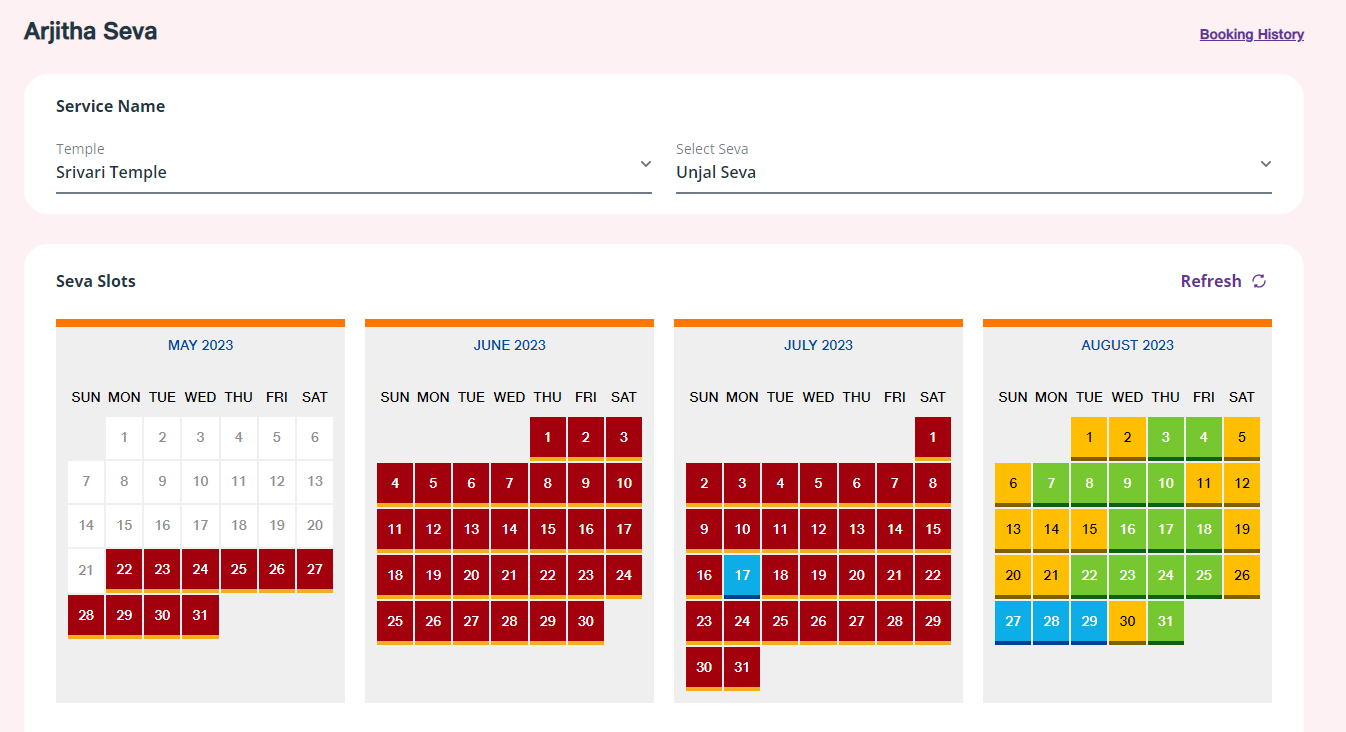Select the green August 10 date

point(1166,485)
